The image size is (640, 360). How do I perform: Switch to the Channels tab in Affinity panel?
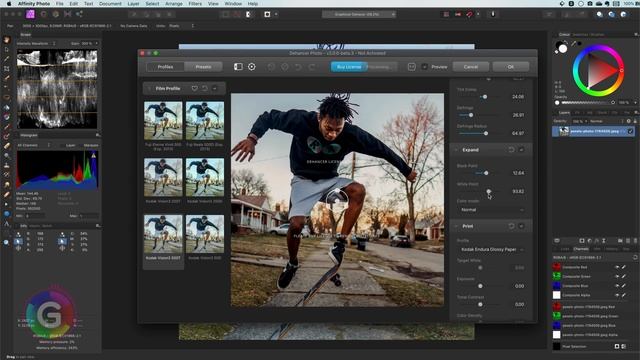(581, 249)
